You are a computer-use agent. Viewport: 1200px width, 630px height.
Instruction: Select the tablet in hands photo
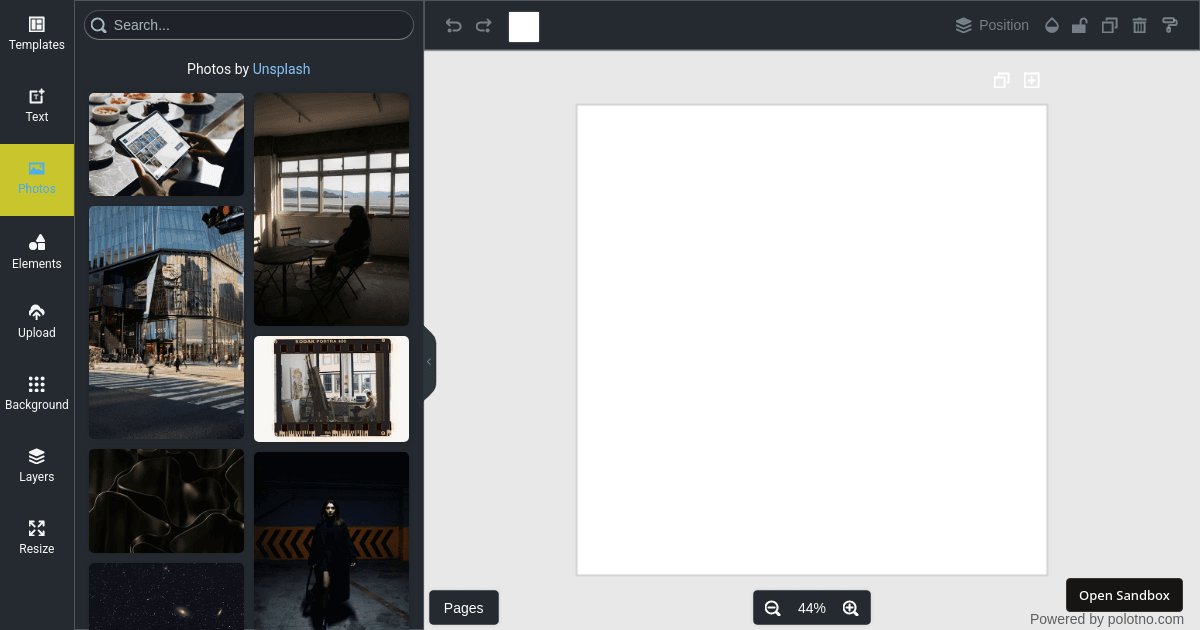coord(166,144)
